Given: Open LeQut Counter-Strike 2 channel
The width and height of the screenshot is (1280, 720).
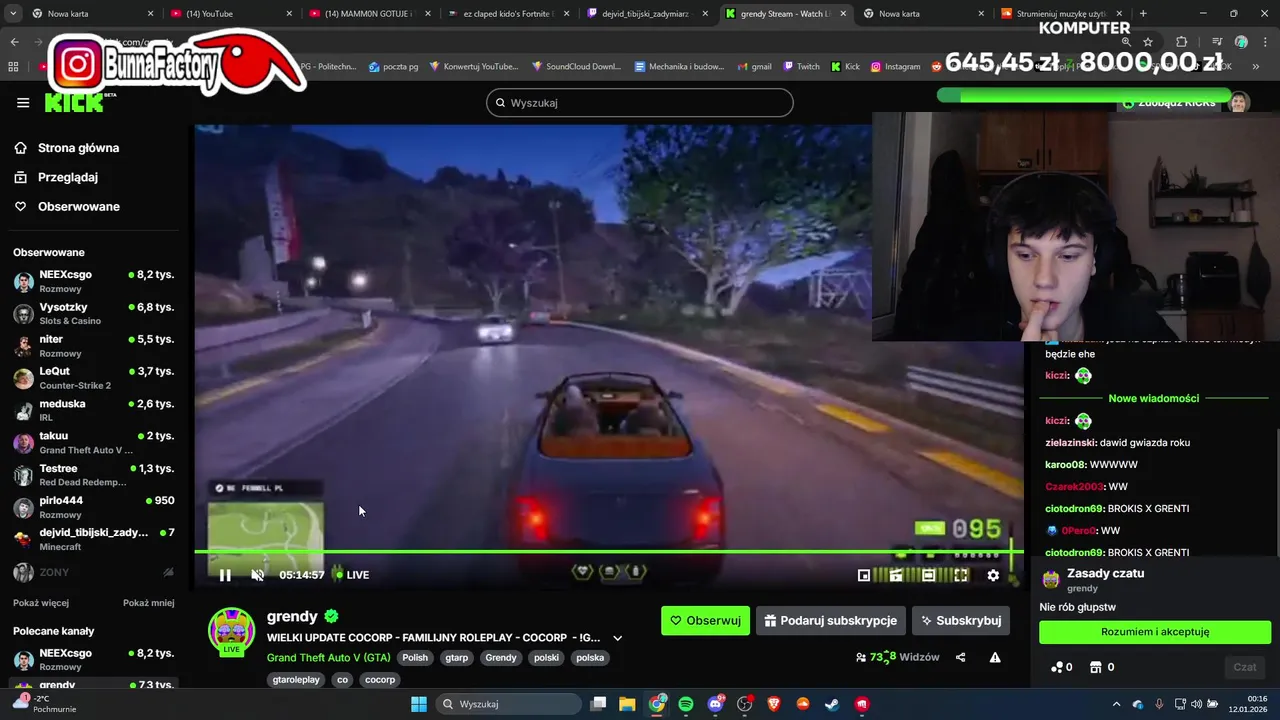Looking at the screenshot, I should (x=93, y=378).
